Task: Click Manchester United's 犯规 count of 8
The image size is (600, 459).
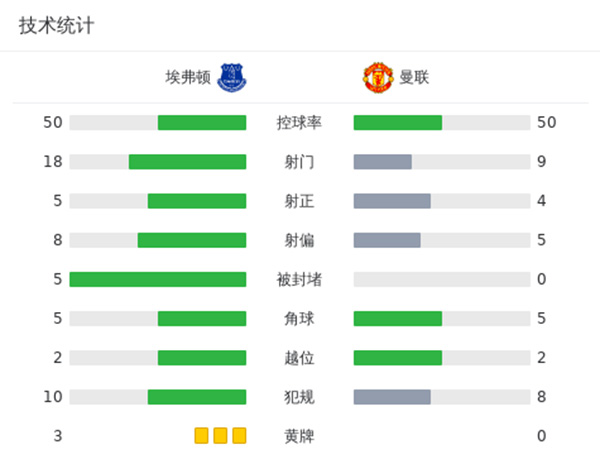Action: coord(541,397)
